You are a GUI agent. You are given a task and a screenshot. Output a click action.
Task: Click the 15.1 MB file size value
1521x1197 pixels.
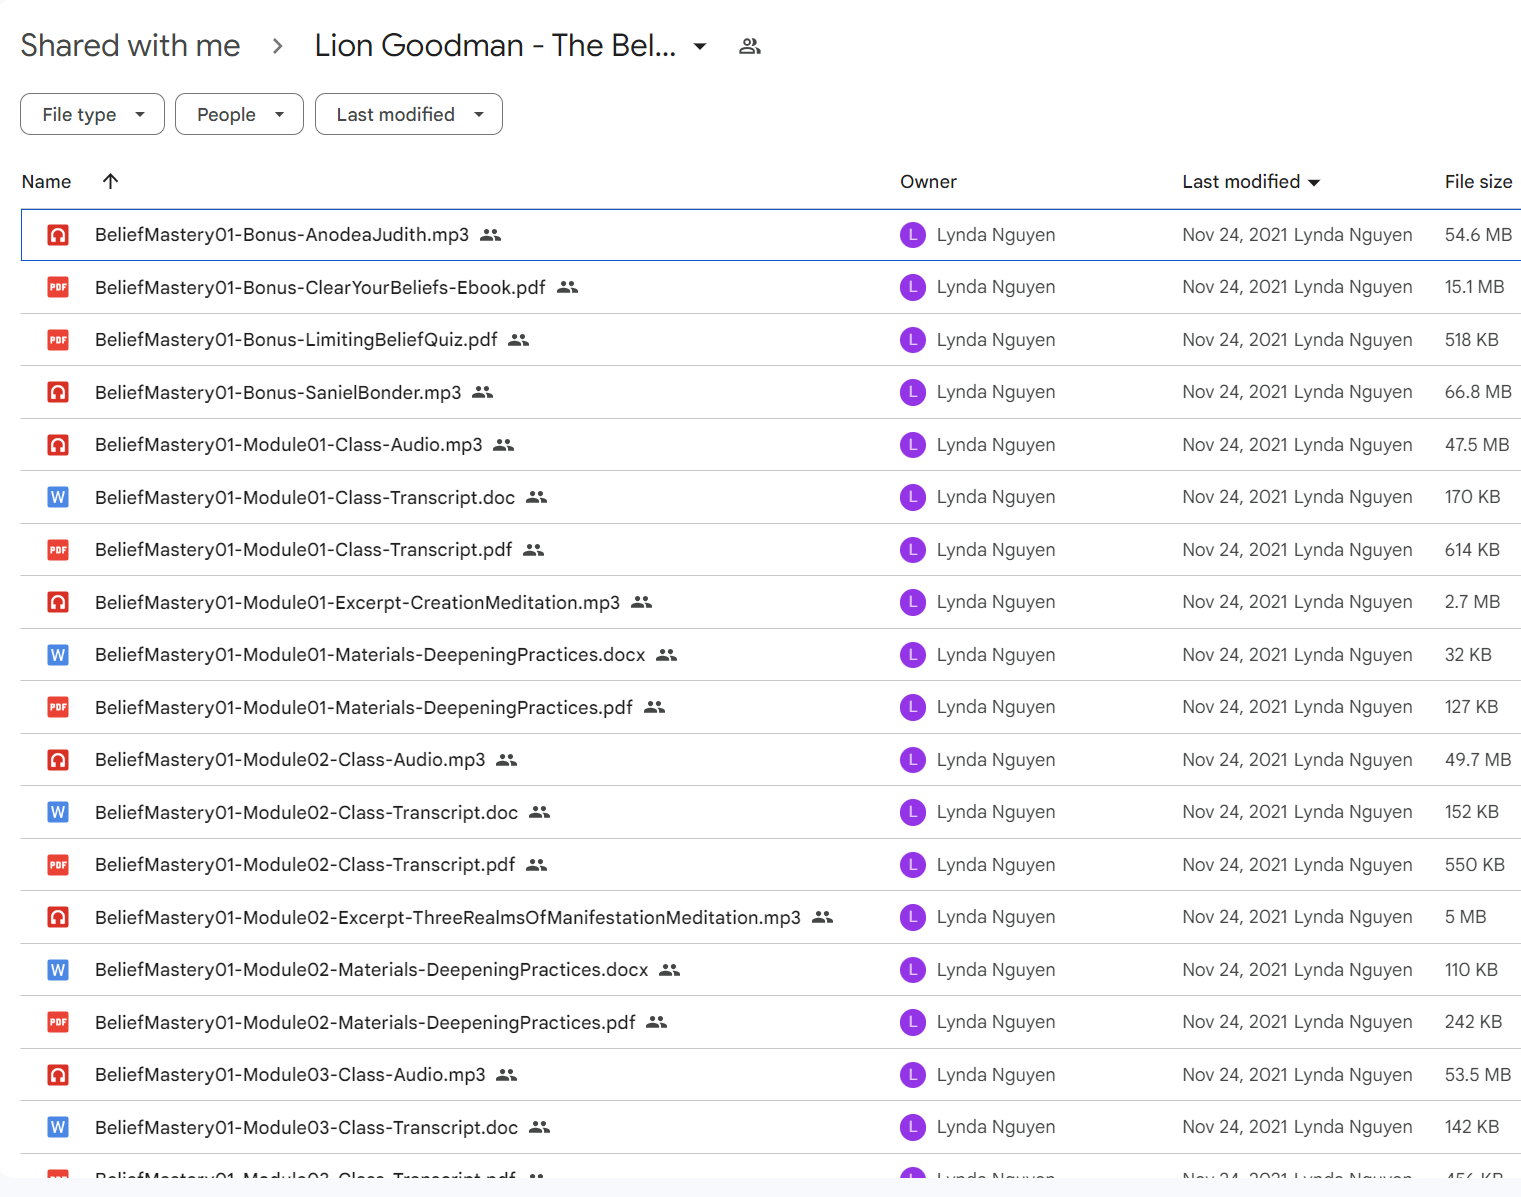(1474, 287)
